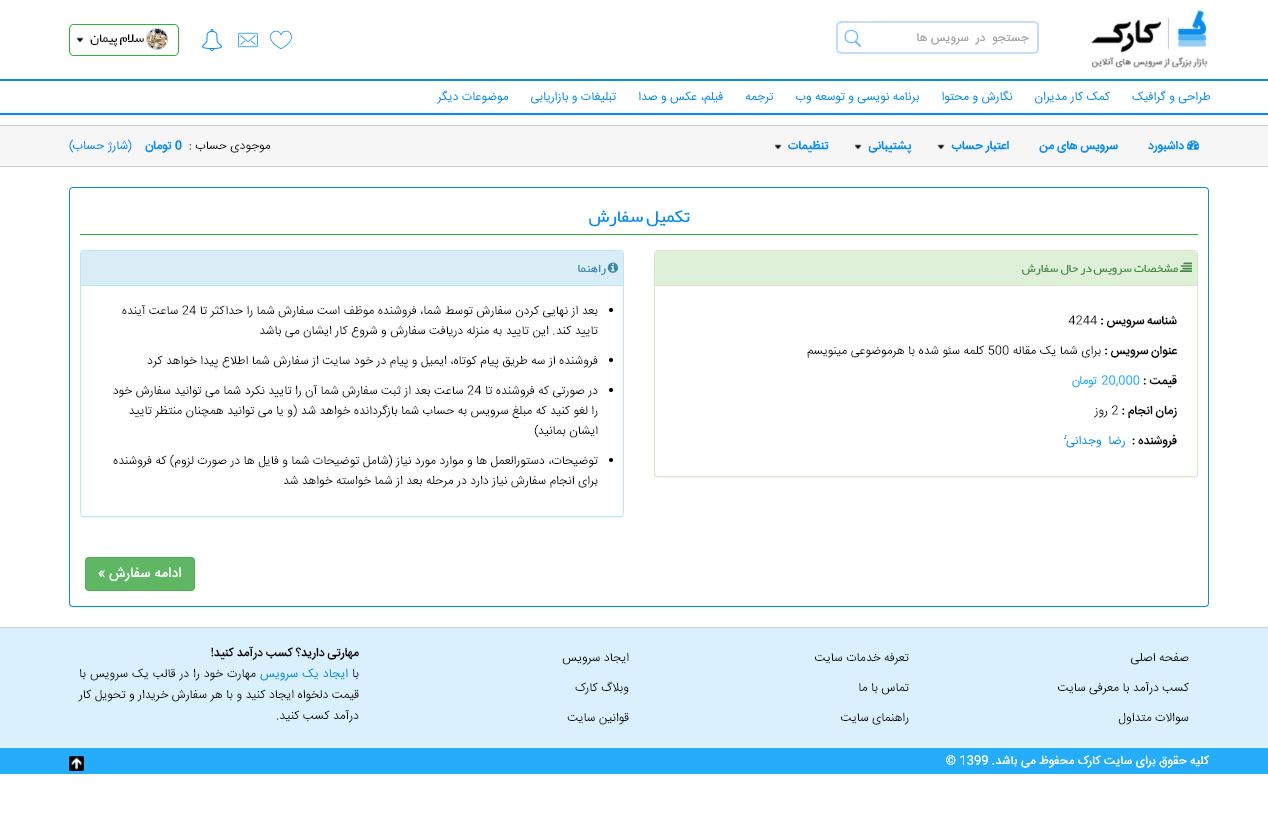This screenshot has width=1268, height=816.
Task: Click the ایجاد یک سرویس inline link
Action: [306, 674]
